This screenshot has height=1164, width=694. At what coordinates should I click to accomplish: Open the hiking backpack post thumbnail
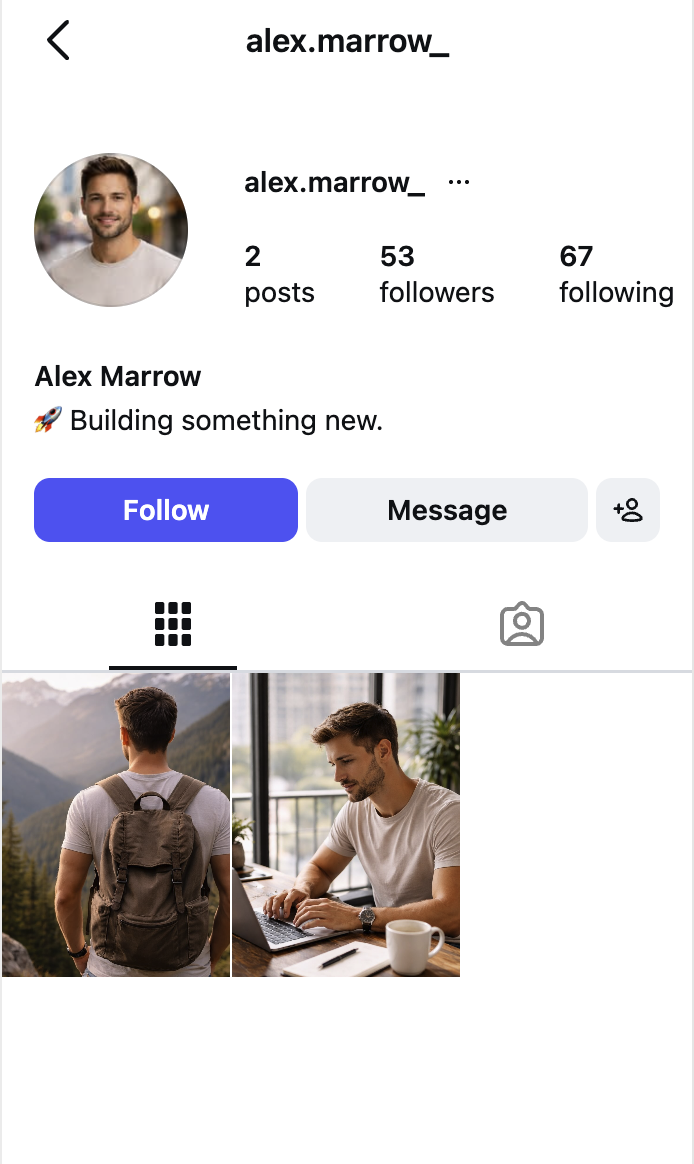coord(116,824)
